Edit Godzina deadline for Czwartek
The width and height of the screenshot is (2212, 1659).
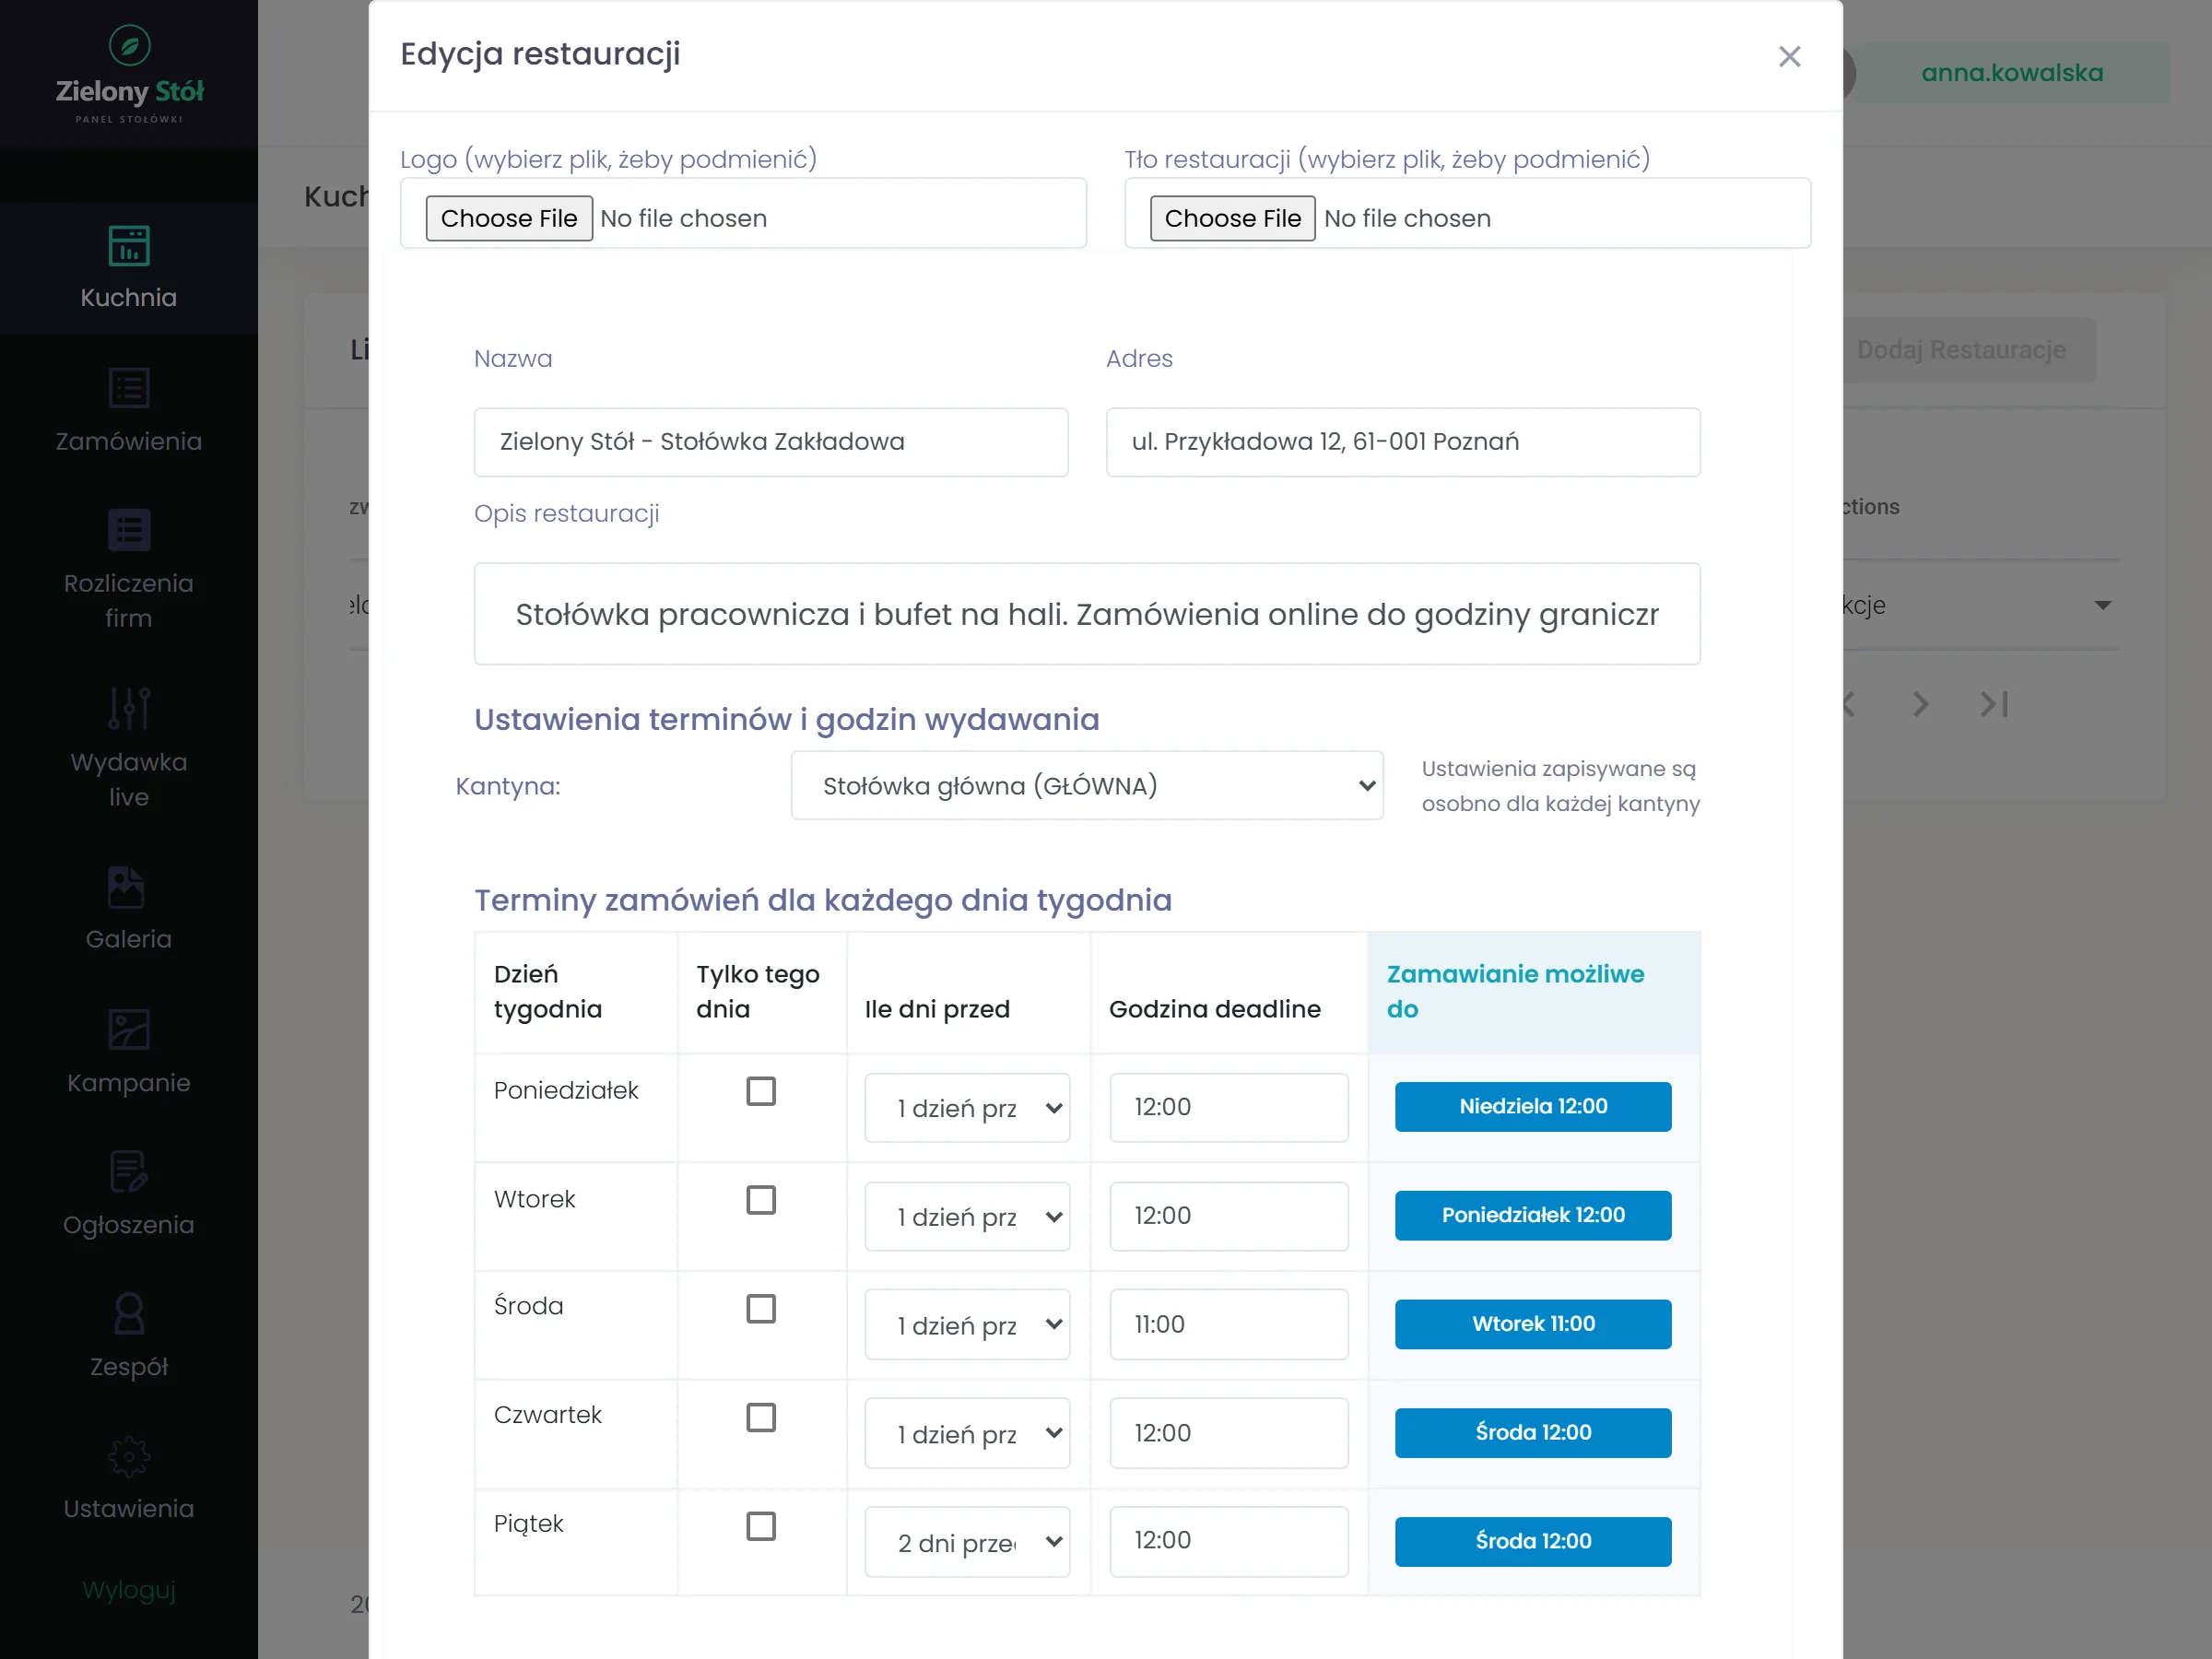pyautogui.click(x=1229, y=1433)
